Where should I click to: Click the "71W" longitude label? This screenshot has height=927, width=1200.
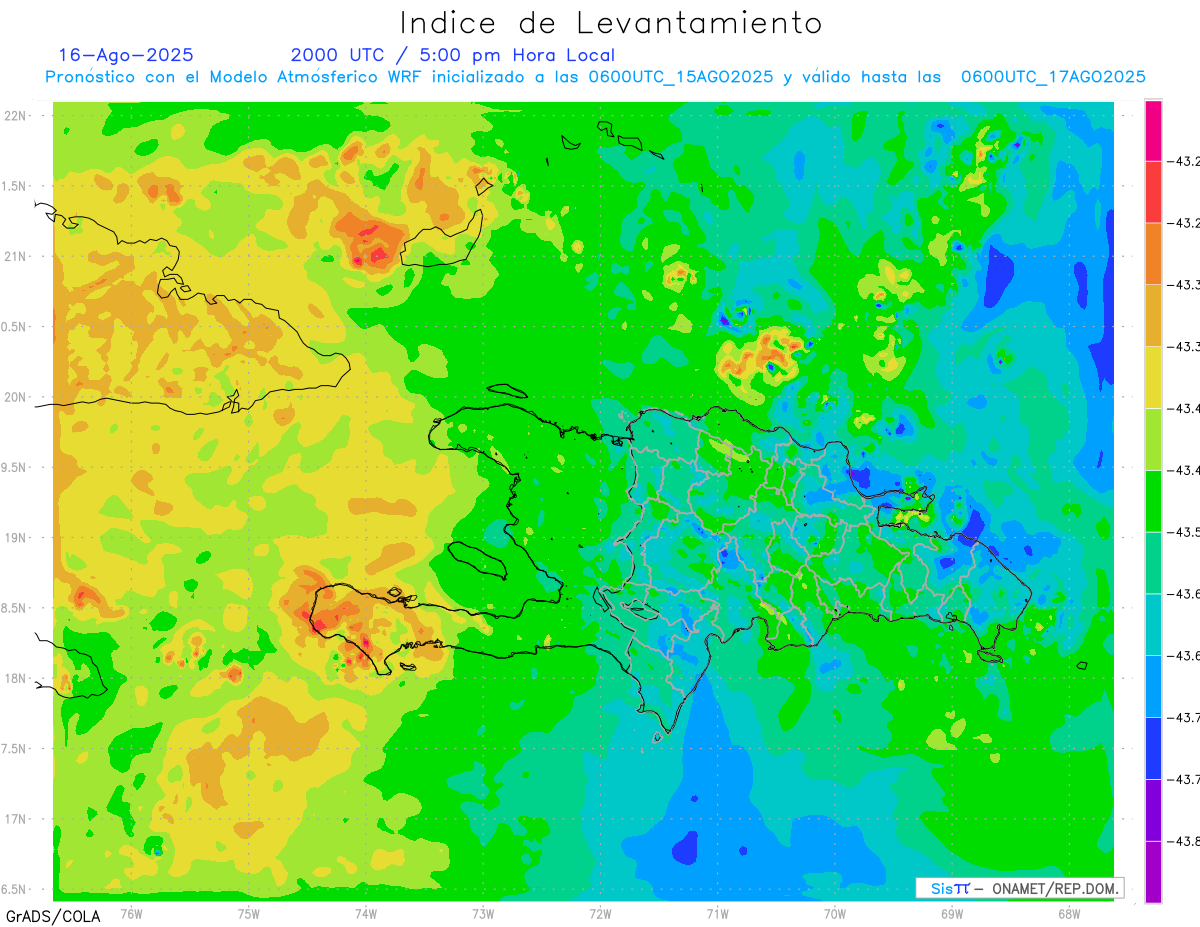[x=717, y=913]
